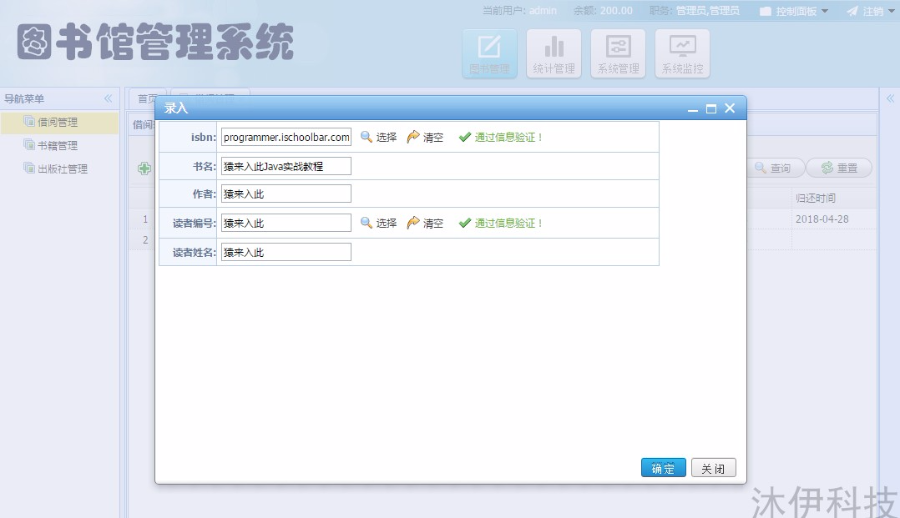Open the 系统管理 settings module

[618, 53]
